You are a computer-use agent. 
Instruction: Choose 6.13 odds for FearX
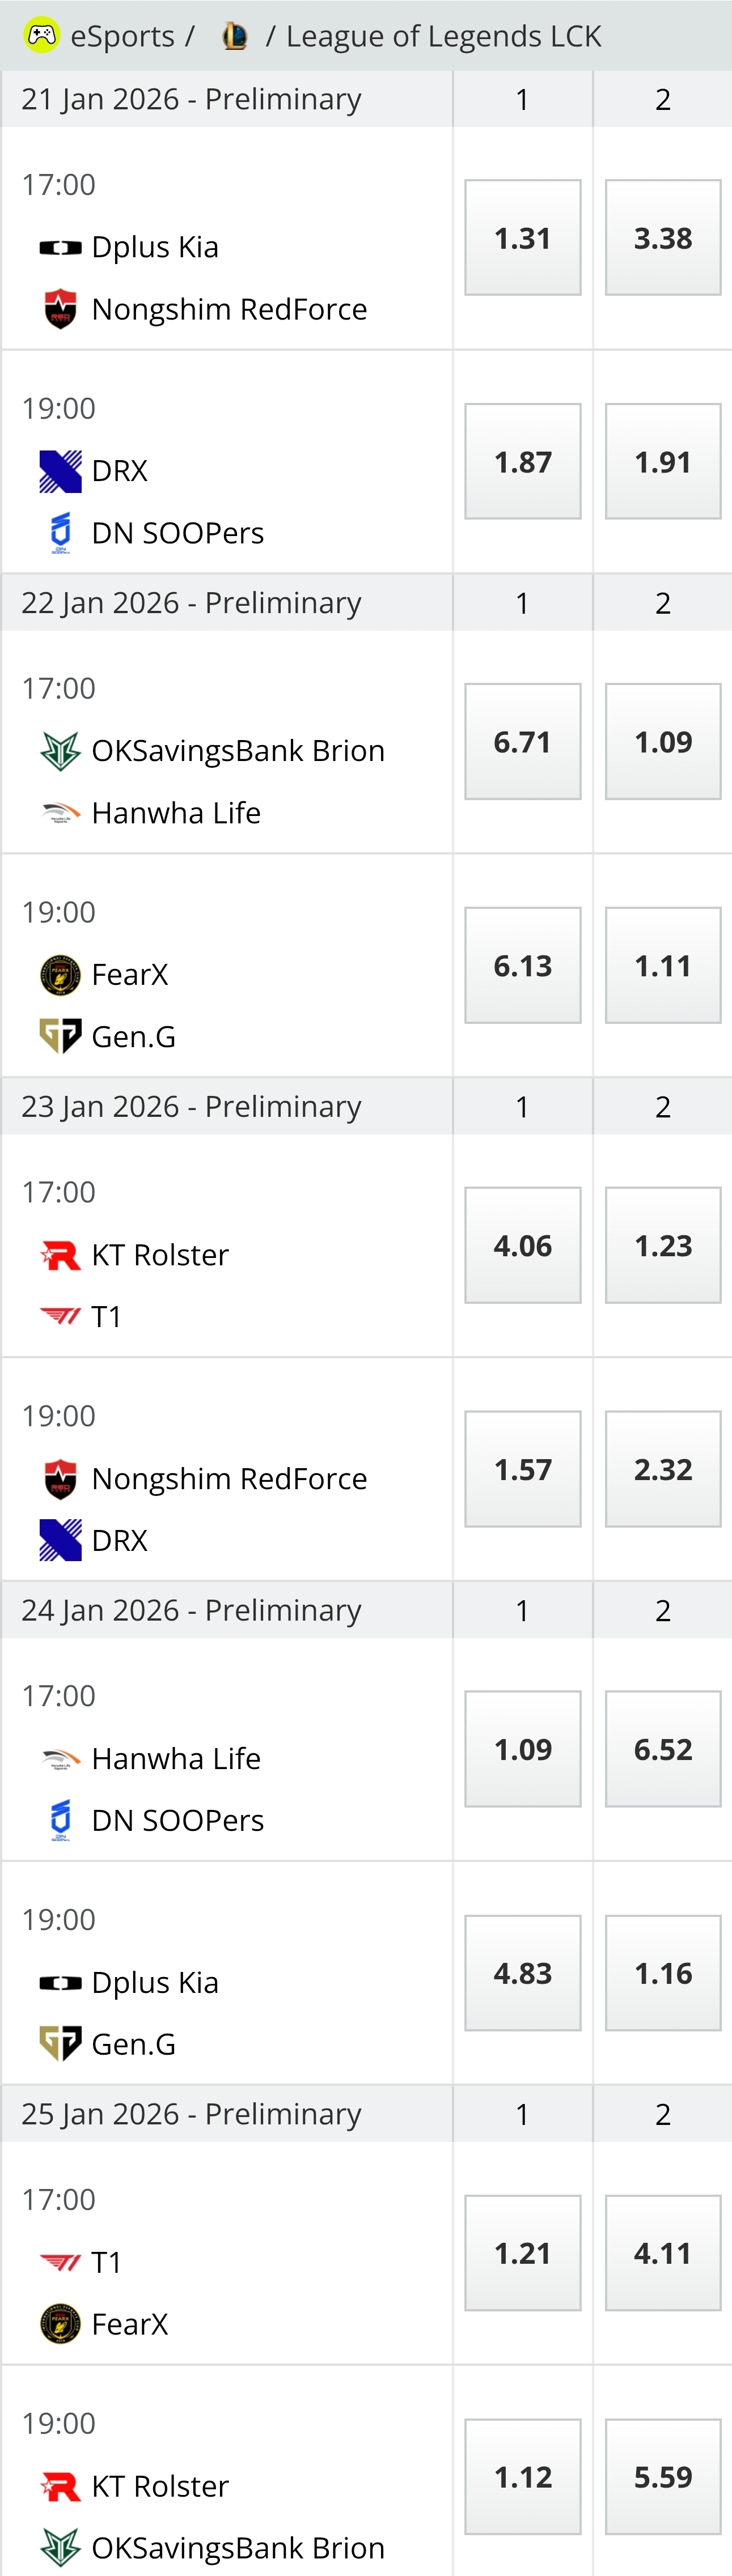tap(522, 966)
